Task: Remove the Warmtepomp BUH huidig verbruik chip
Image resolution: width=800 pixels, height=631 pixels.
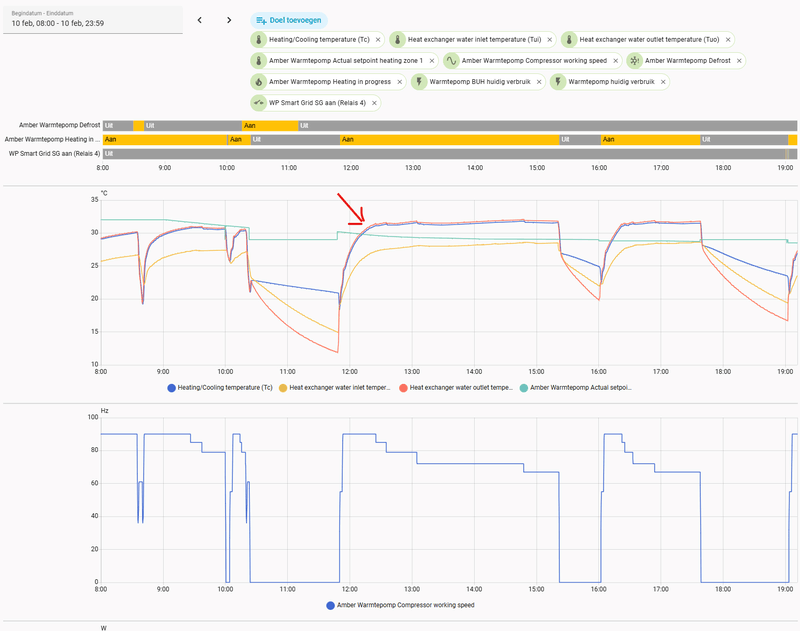Action: [x=539, y=81]
